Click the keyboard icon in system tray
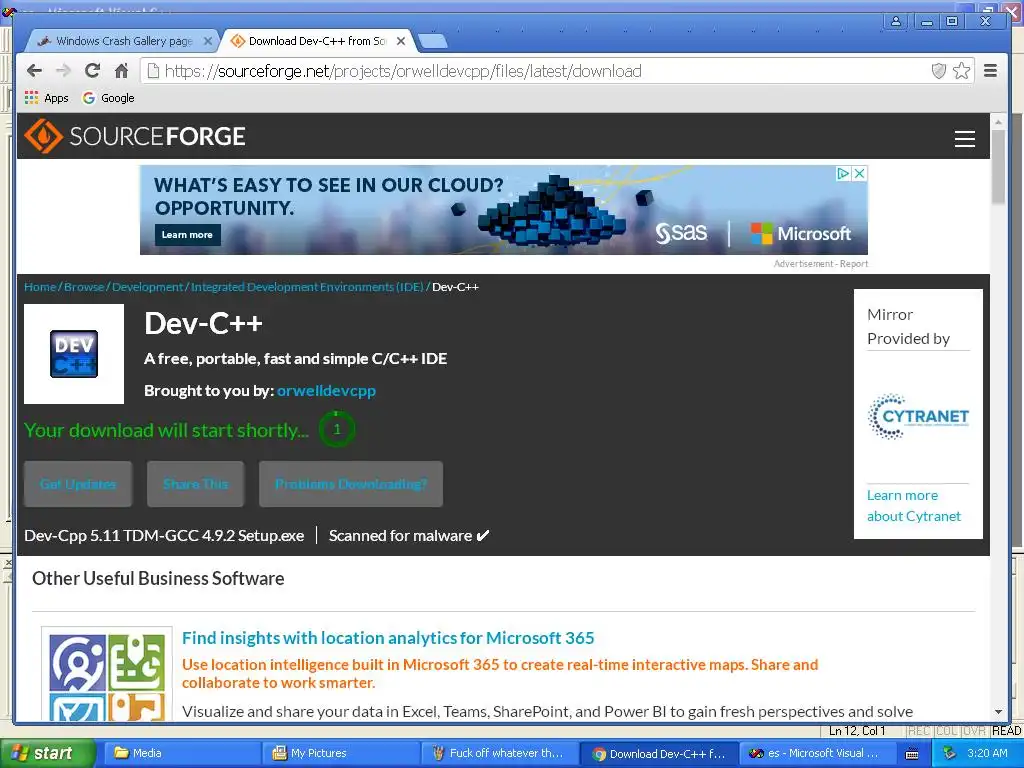The image size is (1024, 768). (912, 754)
